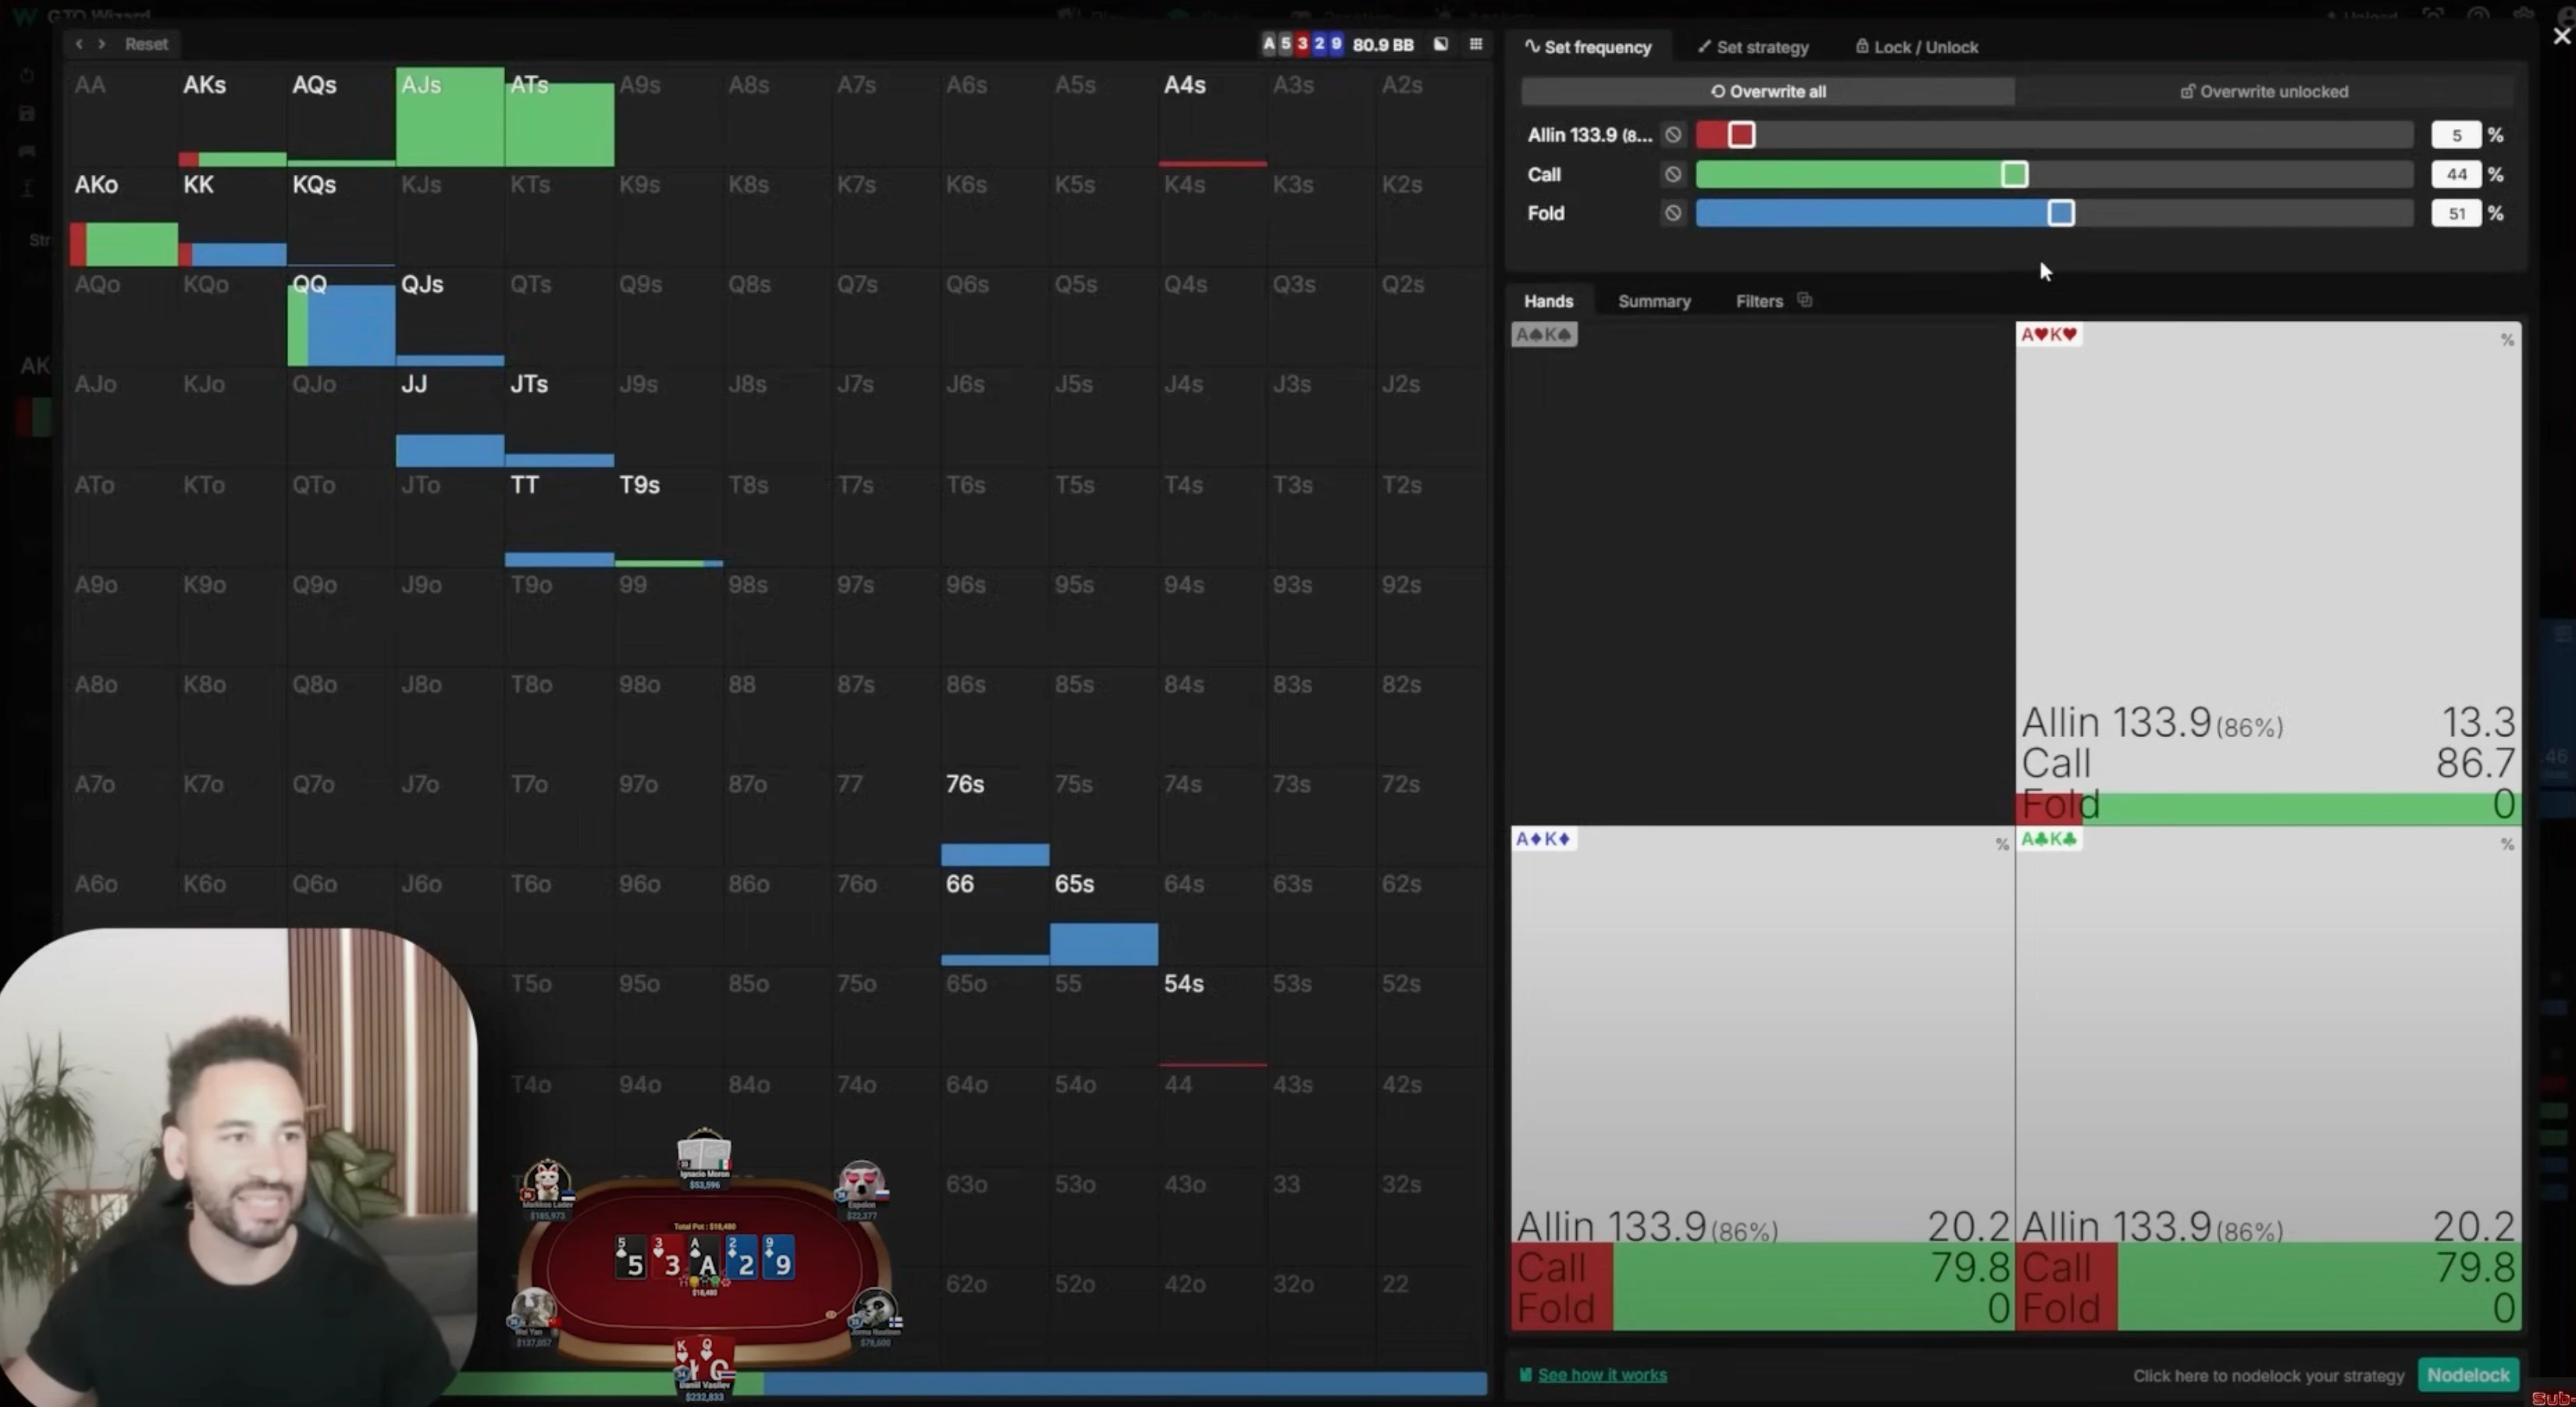Click the ban icon next to Call
The image size is (2576, 1407).
[1672, 174]
